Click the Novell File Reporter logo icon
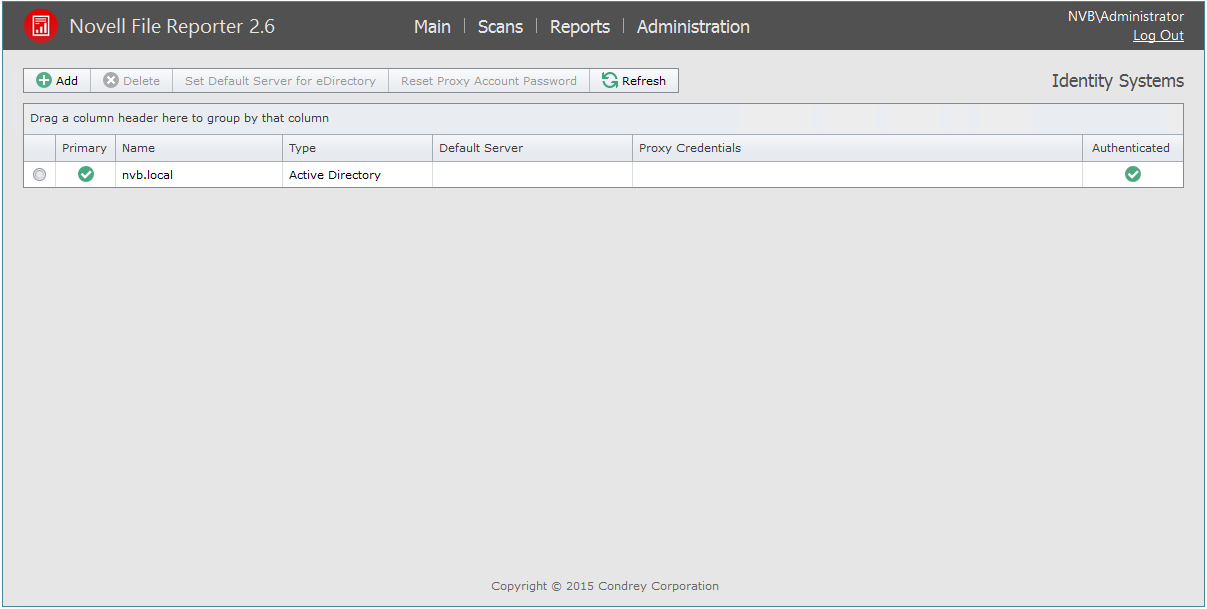The height and width of the screenshot is (609, 1207). pyautogui.click(x=41, y=26)
